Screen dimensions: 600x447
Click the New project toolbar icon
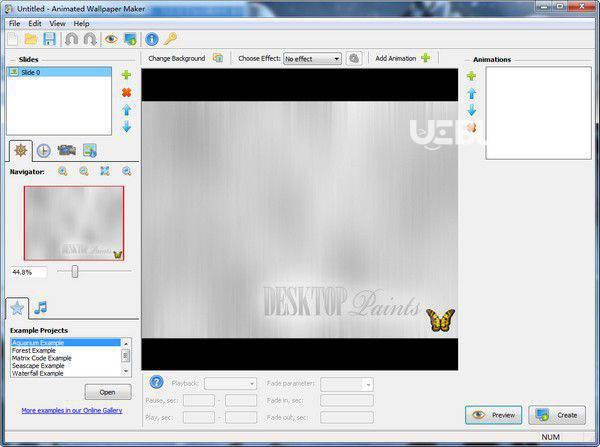tap(13, 39)
